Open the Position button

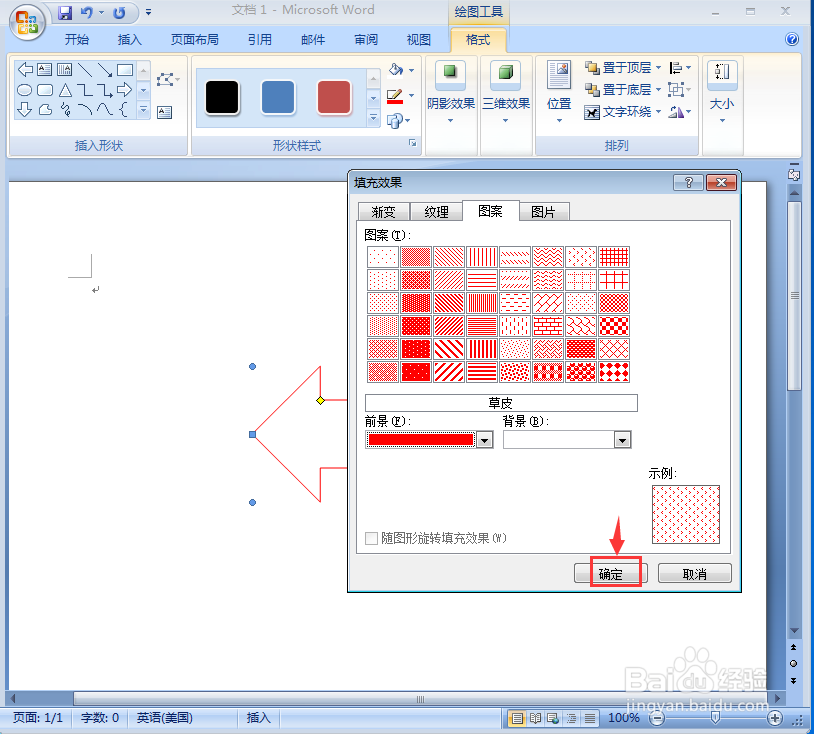(x=559, y=92)
